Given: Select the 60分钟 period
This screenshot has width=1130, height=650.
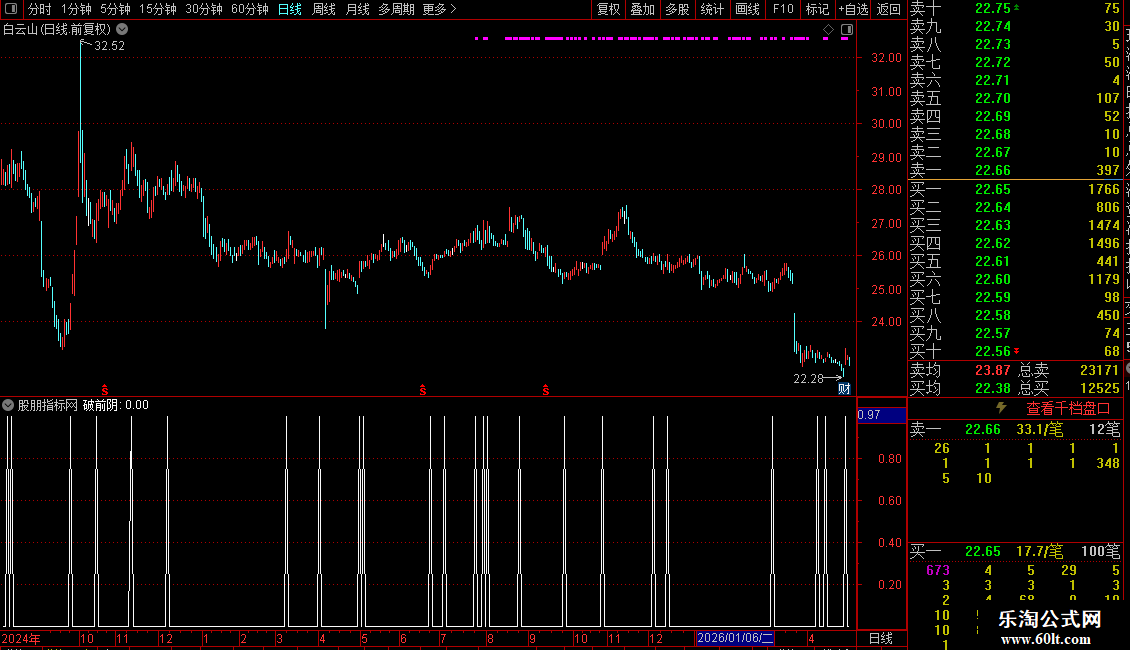Looking at the screenshot, I should (x=250, y=9).
